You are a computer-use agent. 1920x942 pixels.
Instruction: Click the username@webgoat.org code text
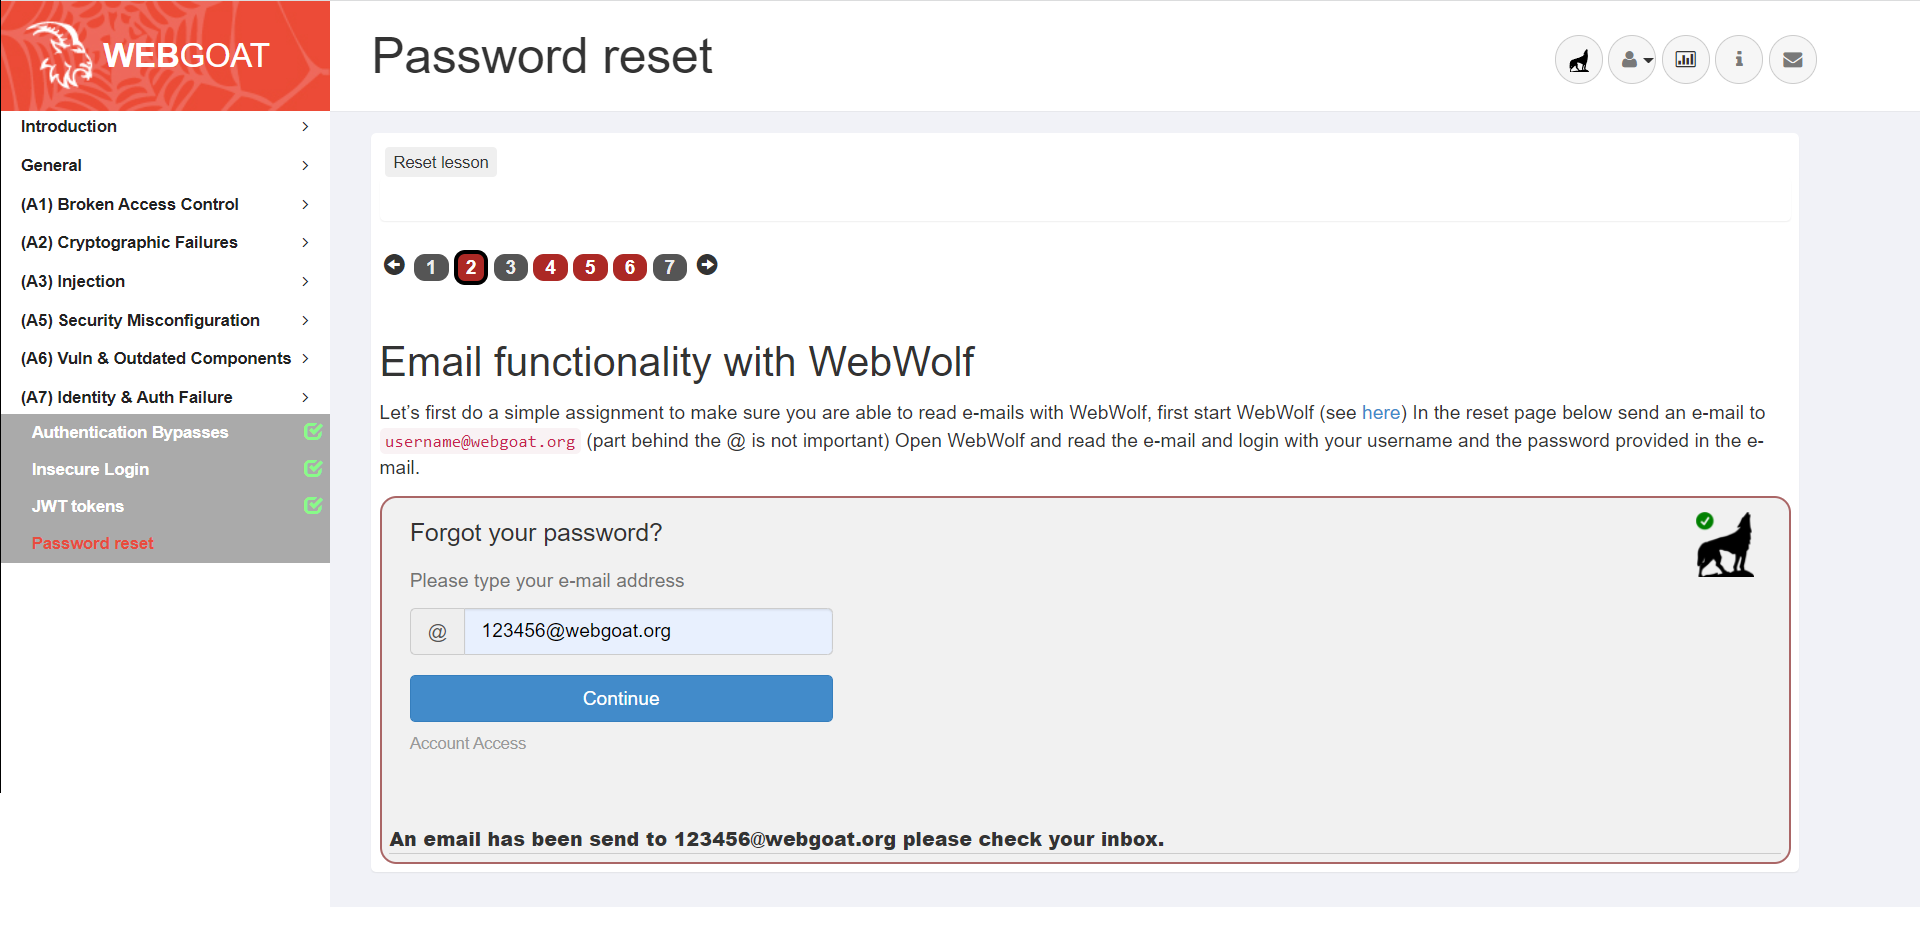480,442
